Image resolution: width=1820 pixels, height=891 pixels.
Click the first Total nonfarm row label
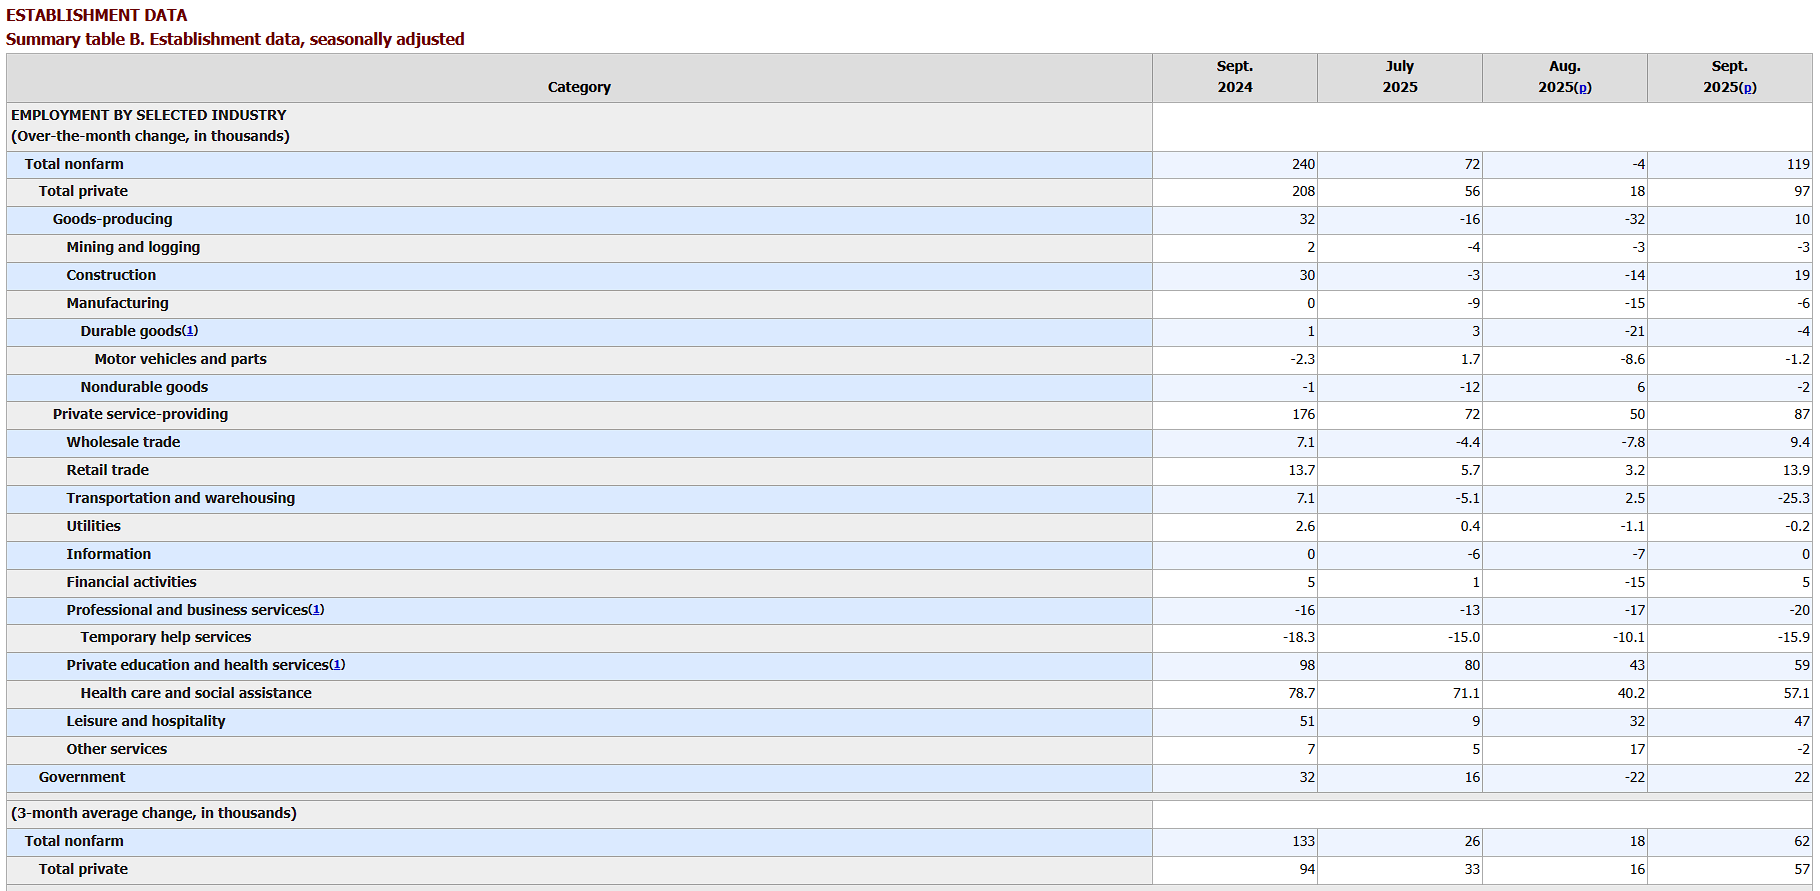[x=74, y=164]
